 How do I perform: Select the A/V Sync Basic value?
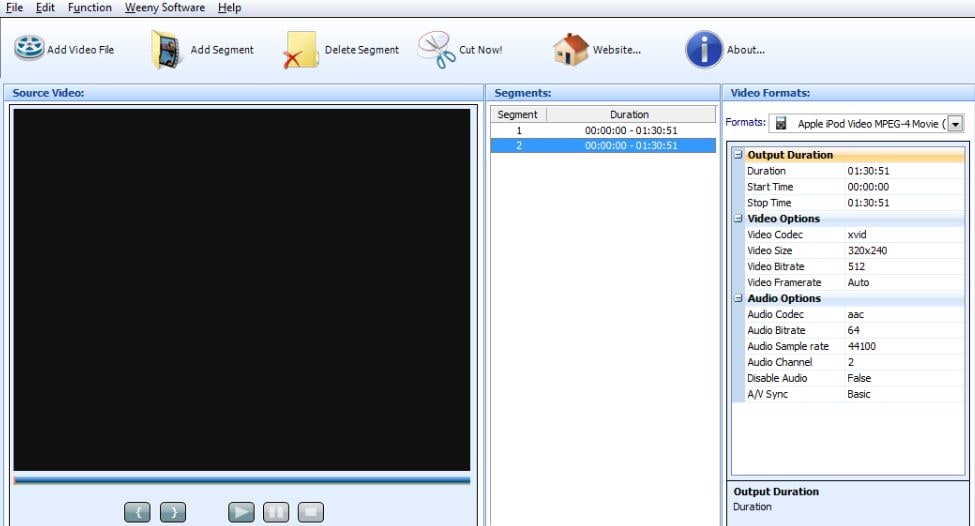(x=904, y=394)
